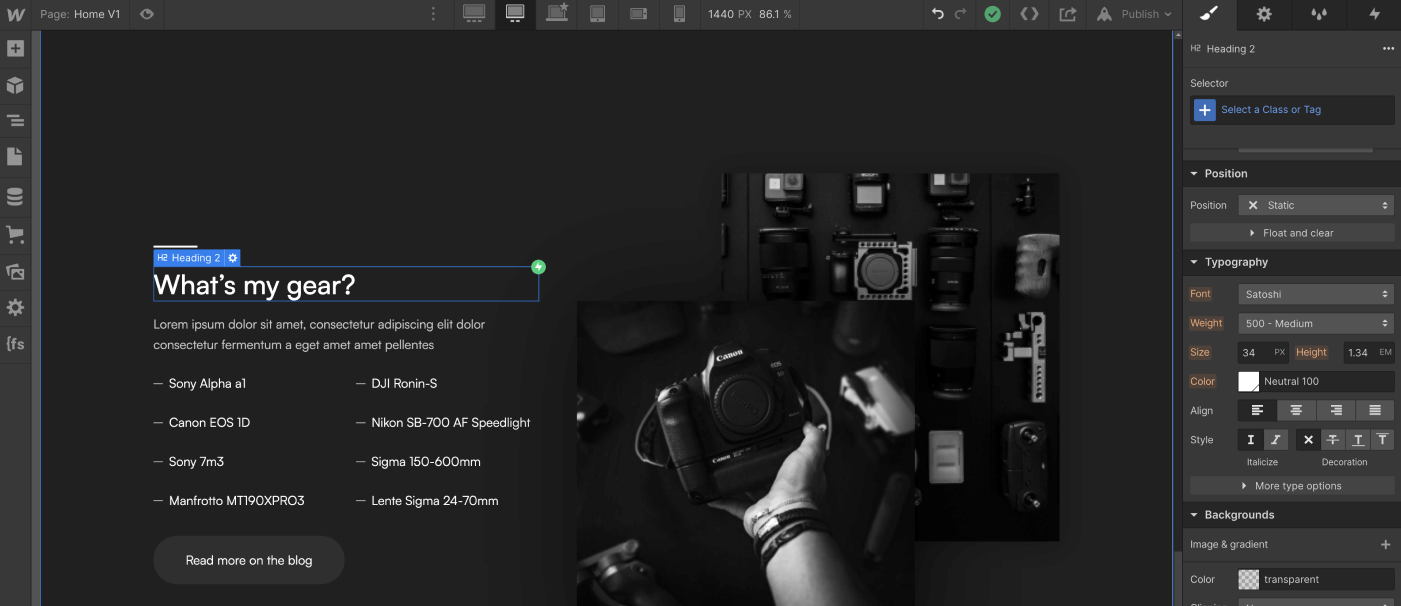Switch to Element Settings gear tab
Image resolution: width=1401 pixels, height=606 pixels.
1264,14
